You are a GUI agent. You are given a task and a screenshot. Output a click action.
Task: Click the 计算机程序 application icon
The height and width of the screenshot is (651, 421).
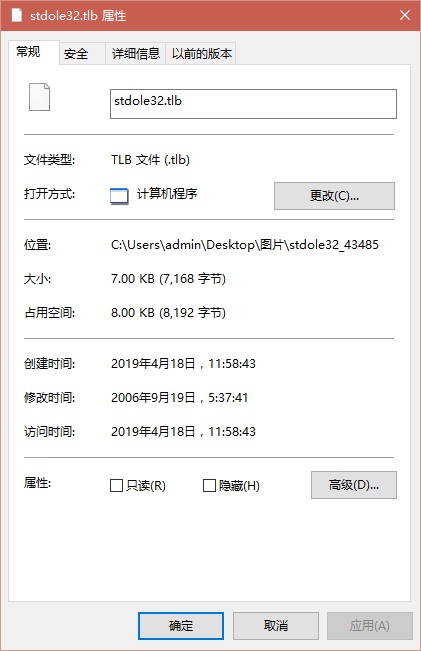point(119,196)
